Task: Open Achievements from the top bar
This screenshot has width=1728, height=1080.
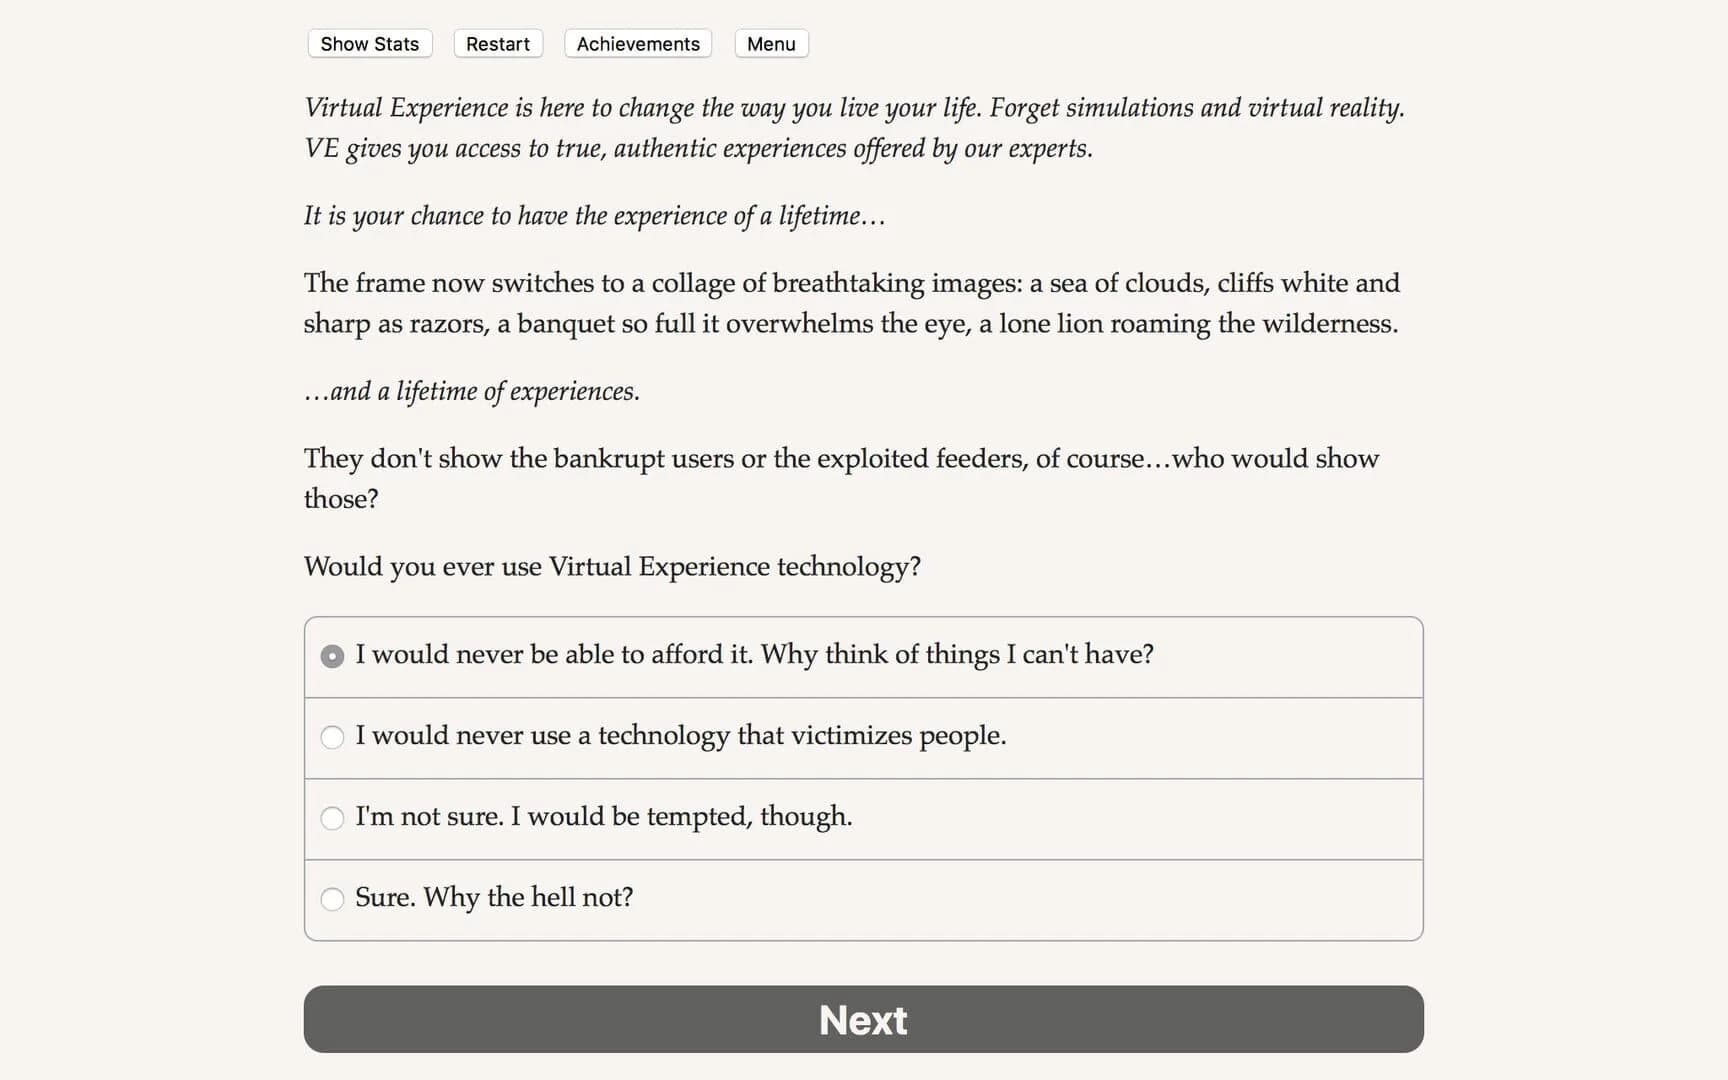Action: [x=637, y=44]
